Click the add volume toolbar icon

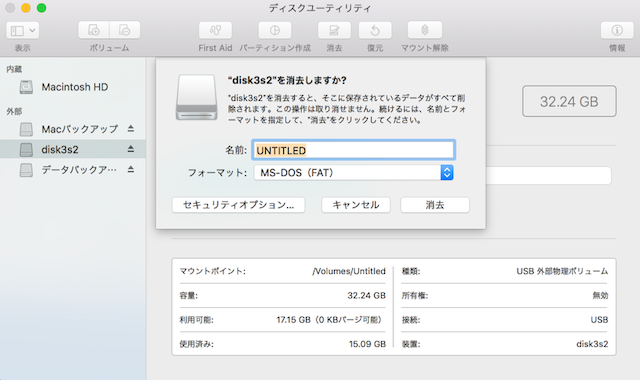[x=93, y=30]
